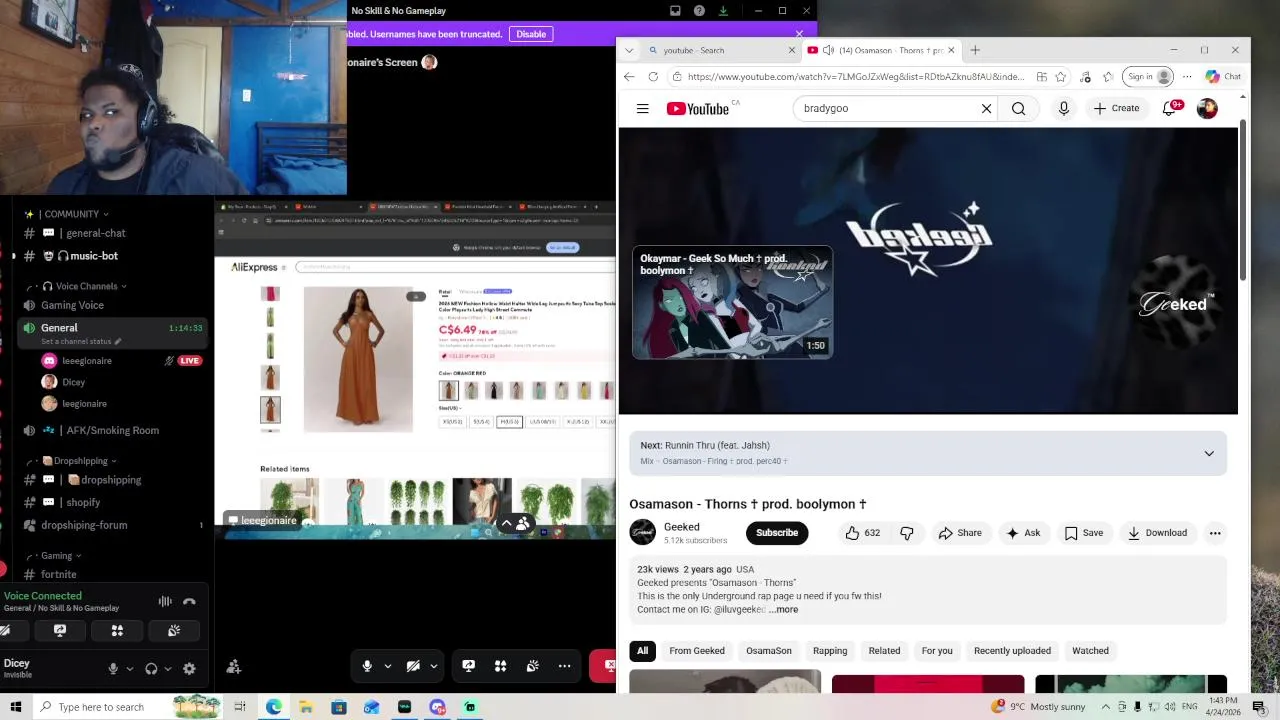The height and width of the screenshot is (720, 1280).
Task: Subscribe to the Geeked channel
Action: pyautogui.click(x=777, y=533)
